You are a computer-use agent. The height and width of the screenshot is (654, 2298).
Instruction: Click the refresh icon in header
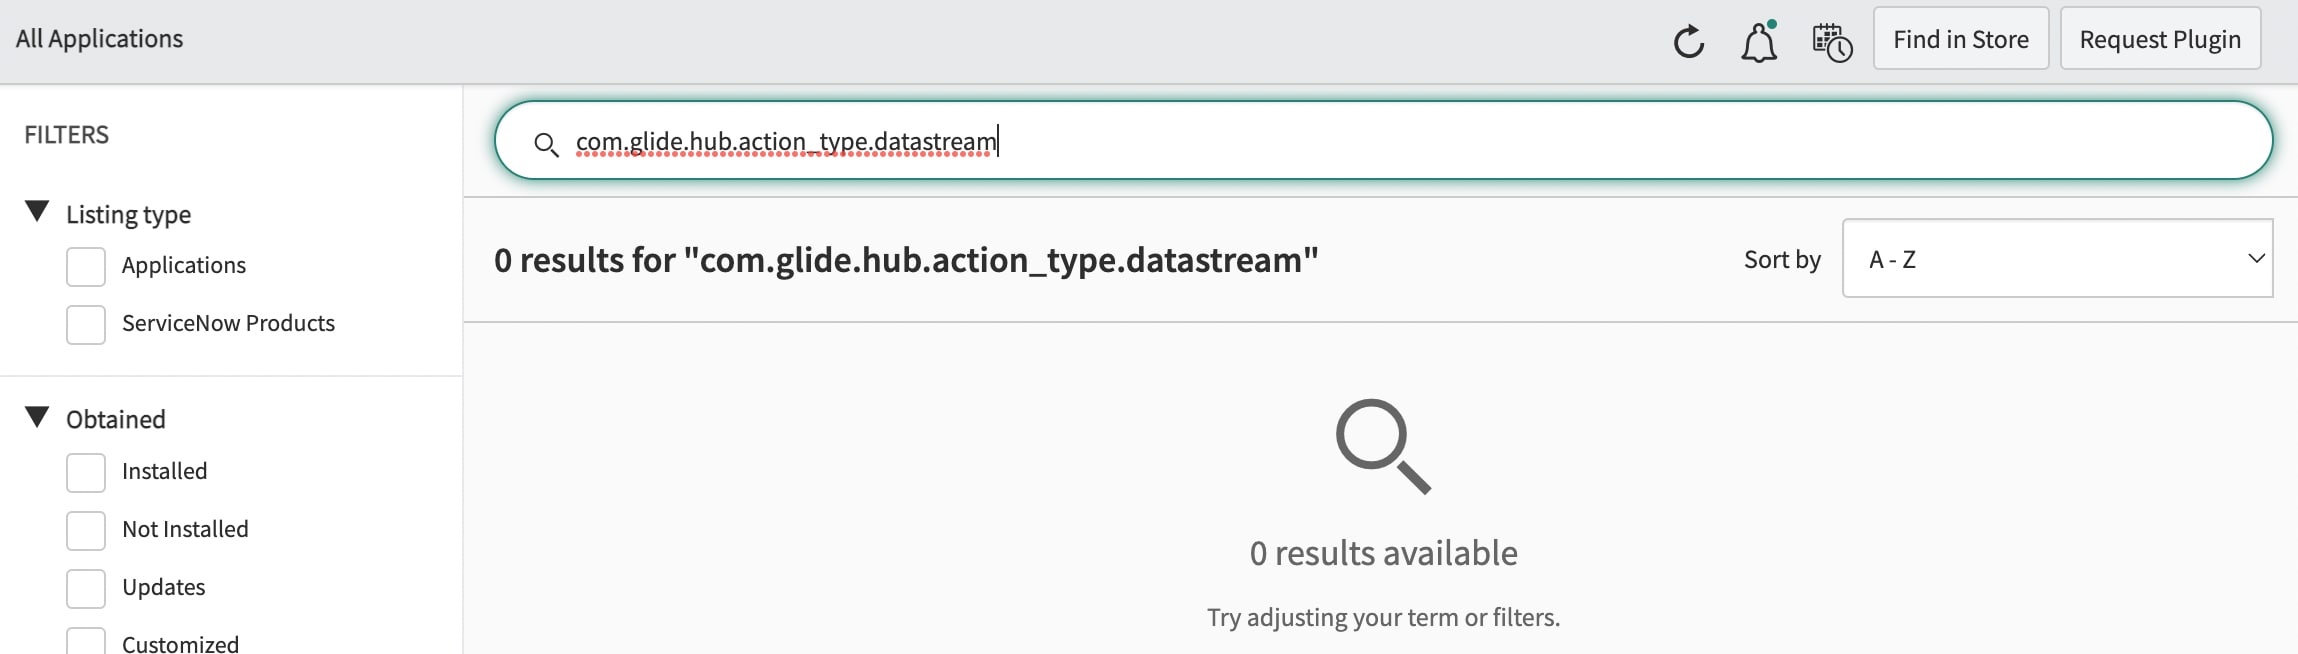pyautogui.click(x=1688, y=41)
